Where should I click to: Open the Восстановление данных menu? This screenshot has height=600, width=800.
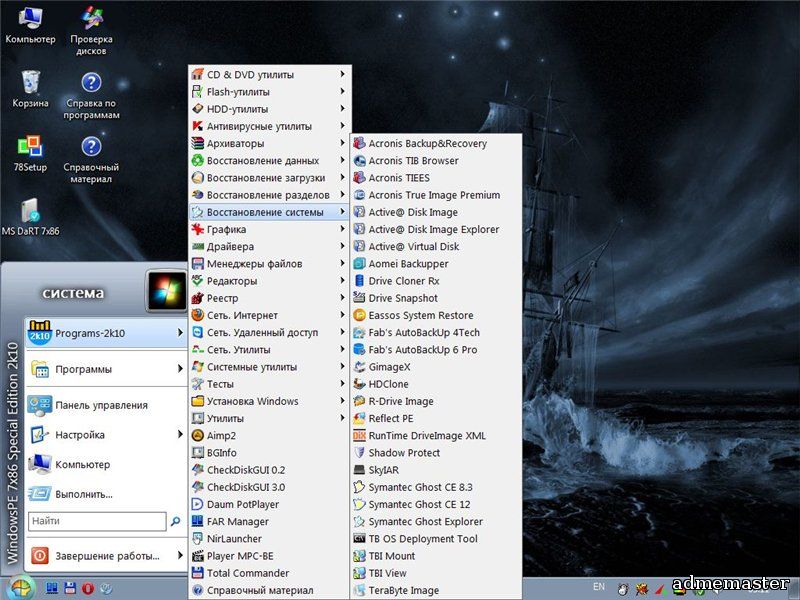[269, 161]
